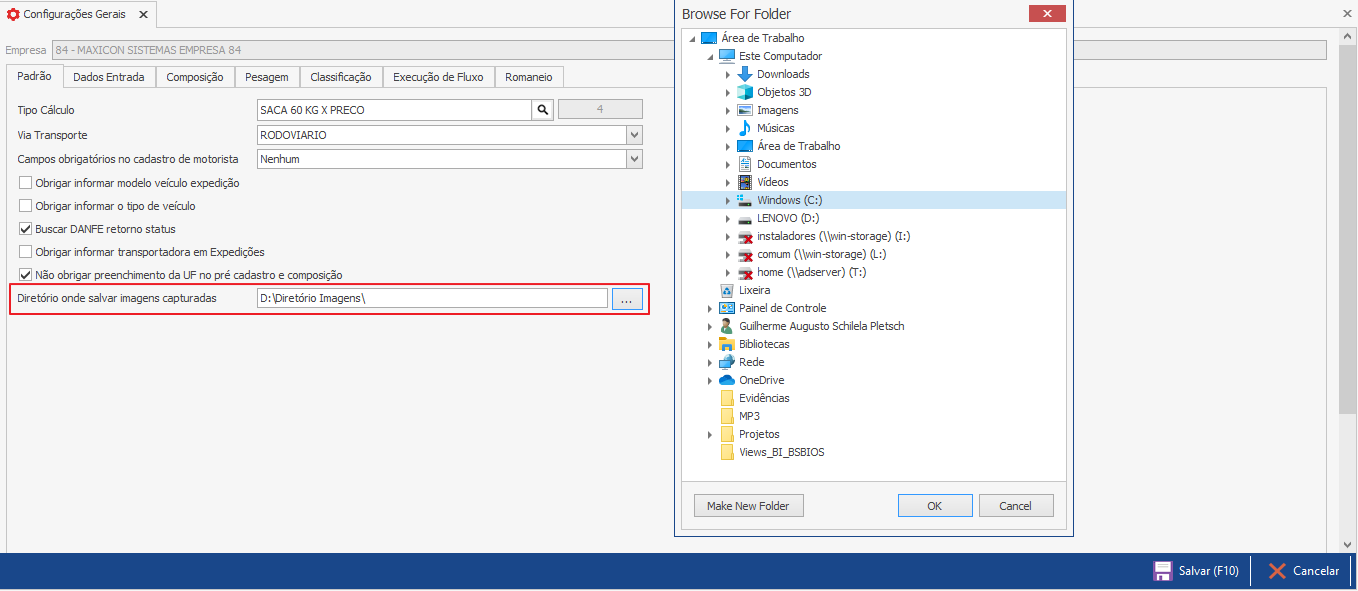Click the Bibliotecas icon
The width and height of the screenshot is (1358, 591).
[727, 344]
